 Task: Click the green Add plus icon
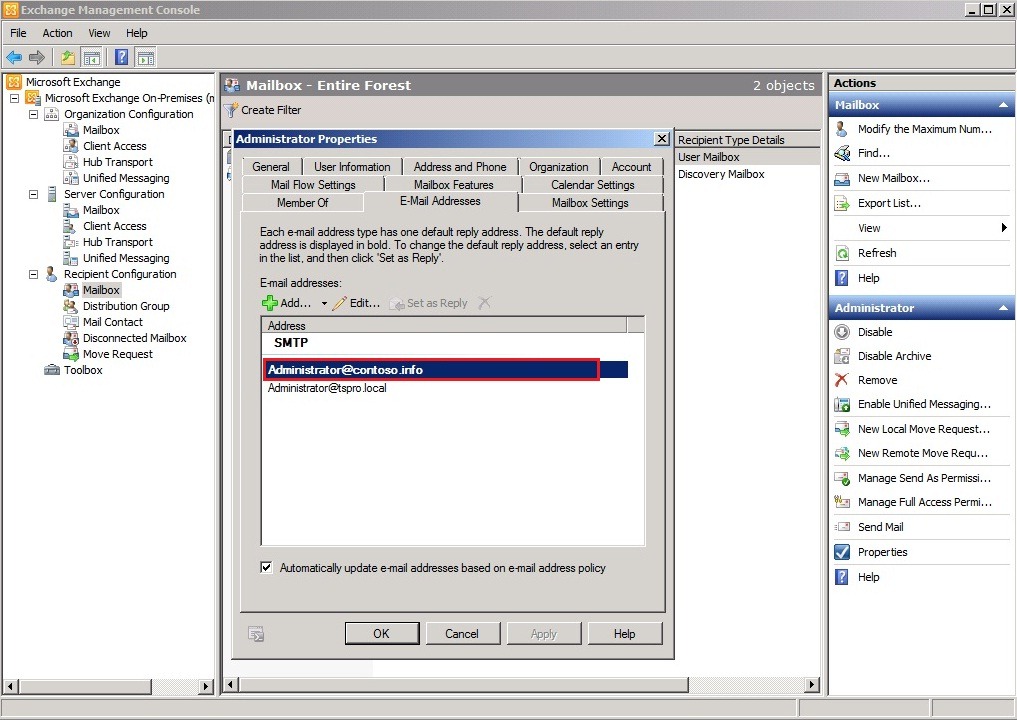[270, 303]
